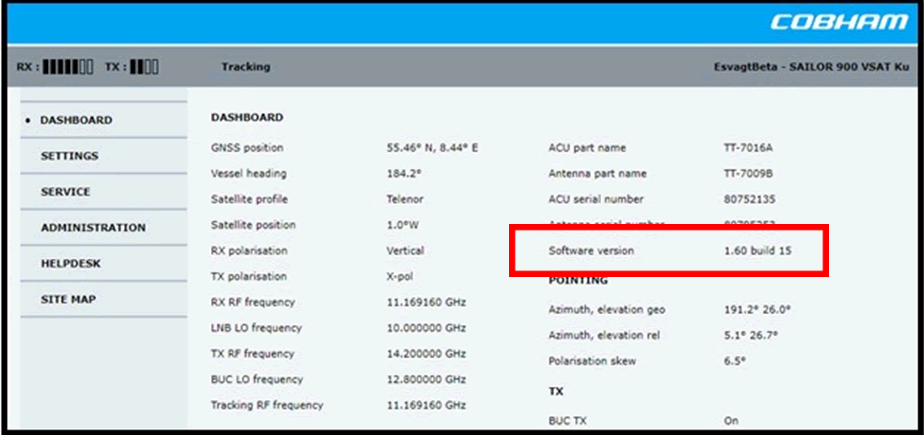The height and width of the screenshot is (435, 924).
Task: Click the Tracking status text
Action: point(245,67)
